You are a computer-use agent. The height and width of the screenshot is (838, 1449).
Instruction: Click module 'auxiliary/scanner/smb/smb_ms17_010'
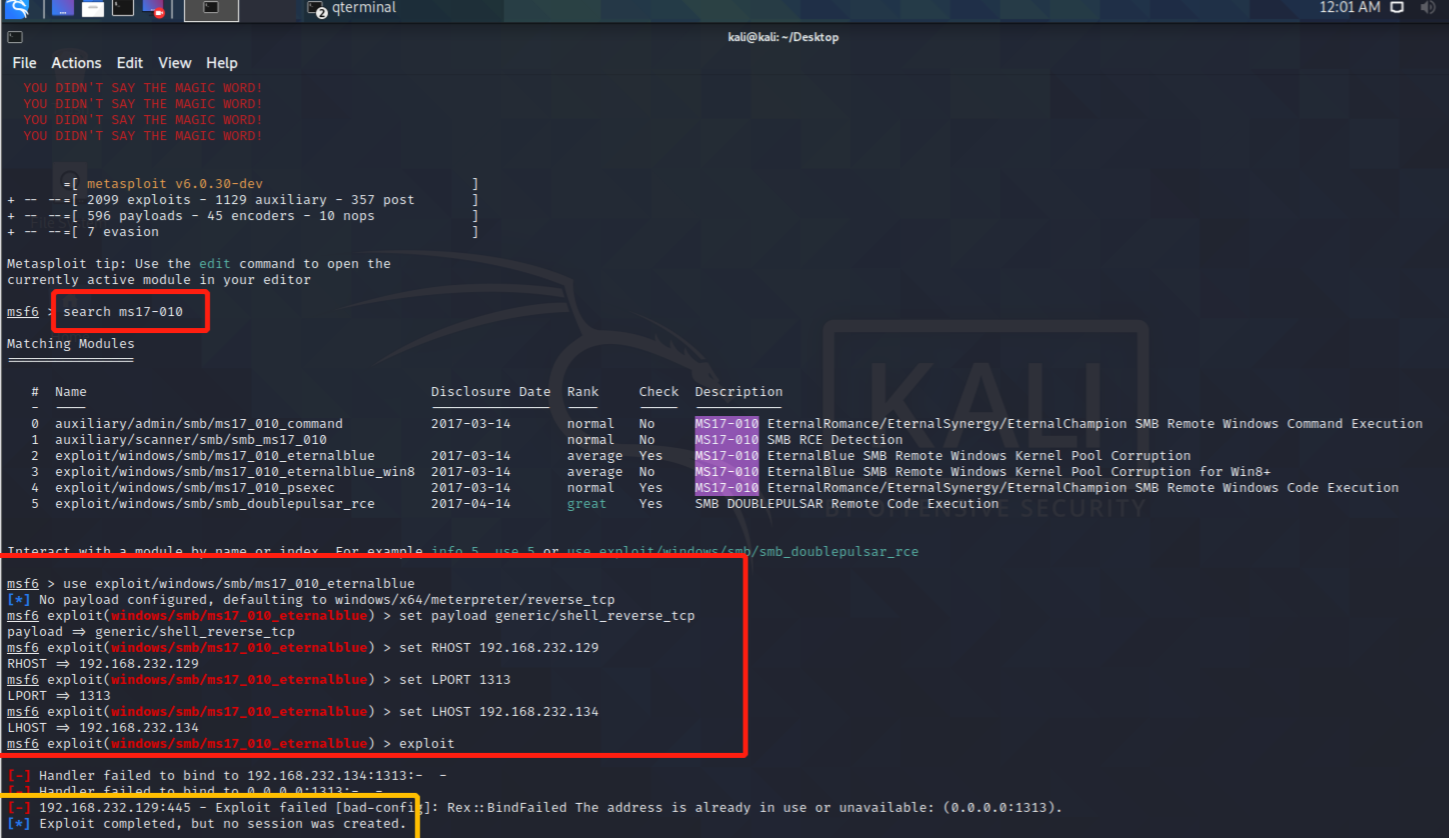coord(191,440)
